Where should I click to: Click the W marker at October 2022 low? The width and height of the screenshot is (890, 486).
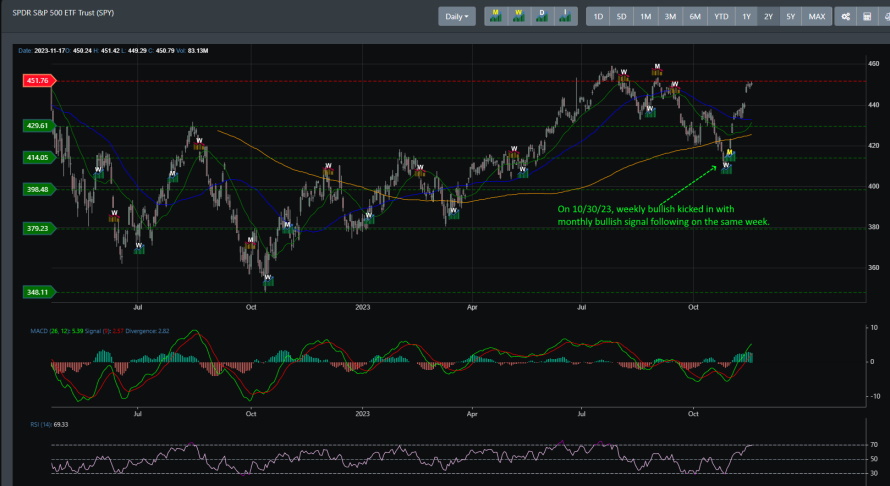[x=268, y=280]
